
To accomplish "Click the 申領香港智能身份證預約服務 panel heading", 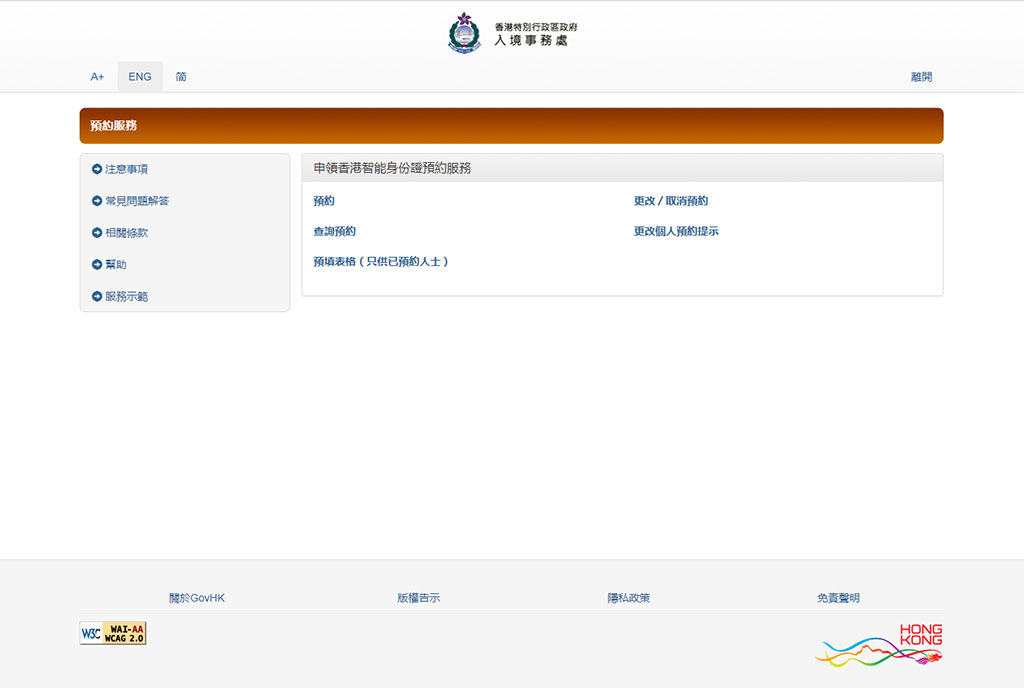I will pos(392,168).
